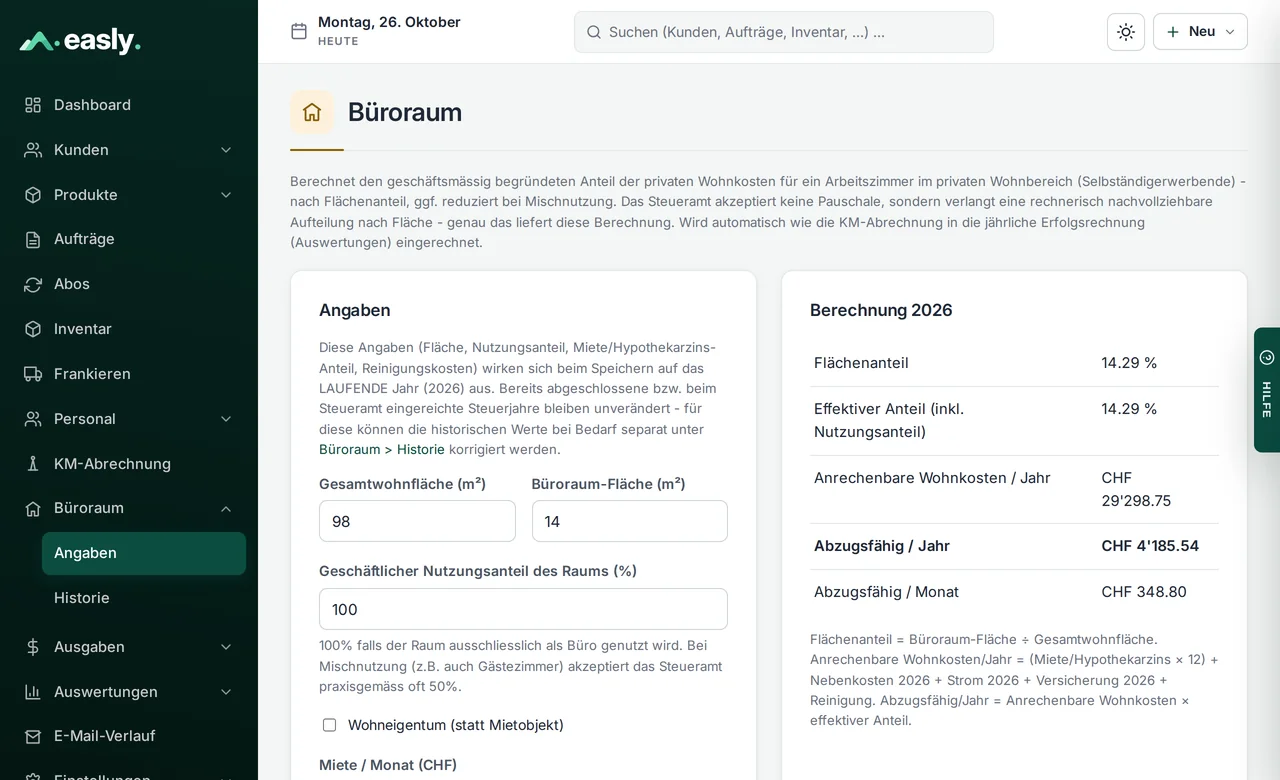Expand the Personal submenu chevron
The image size is (1280, 780).
pos(226,419)
